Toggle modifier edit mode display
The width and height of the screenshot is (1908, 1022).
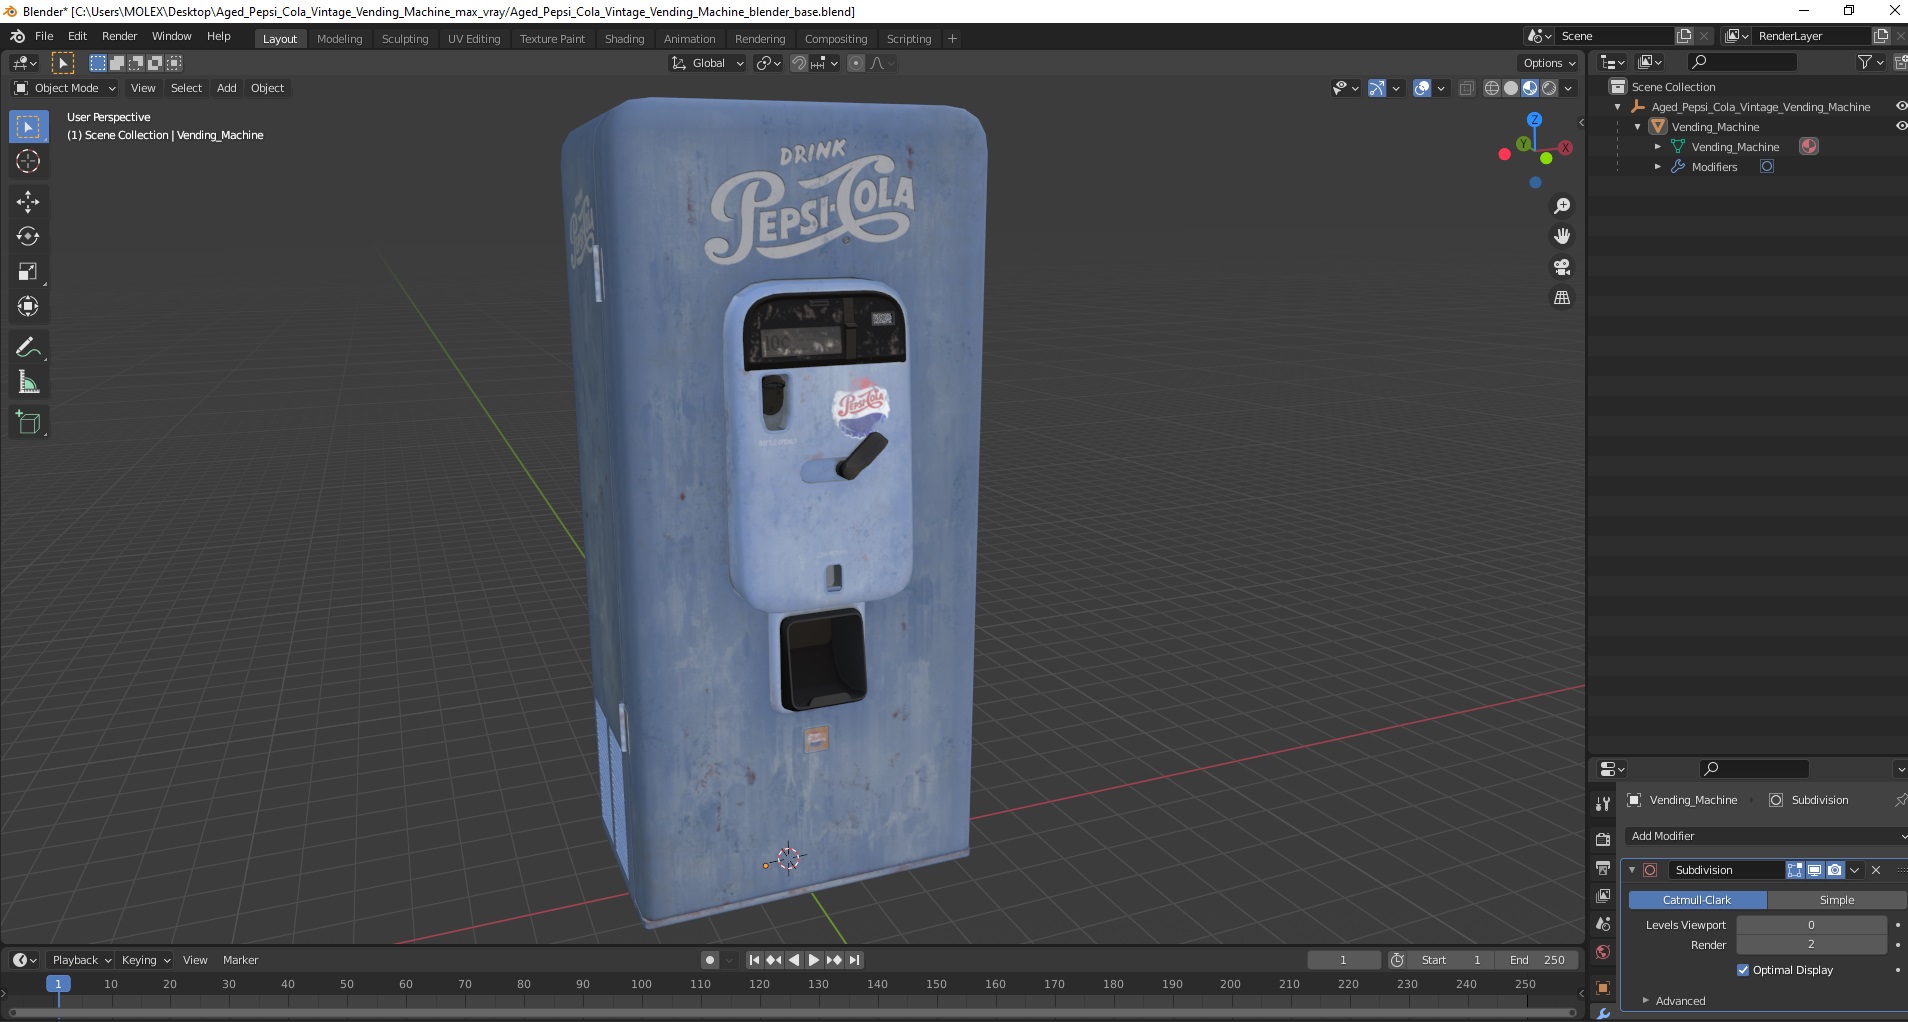[1795, 870]
